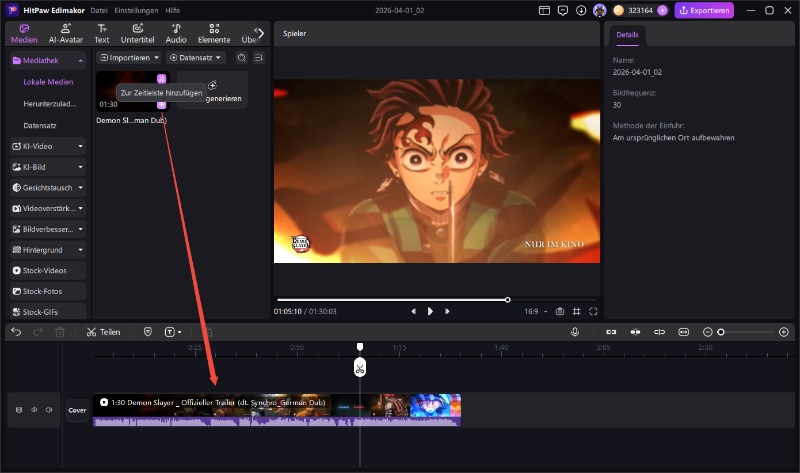Play the video preview

click(x=430, y=311)
